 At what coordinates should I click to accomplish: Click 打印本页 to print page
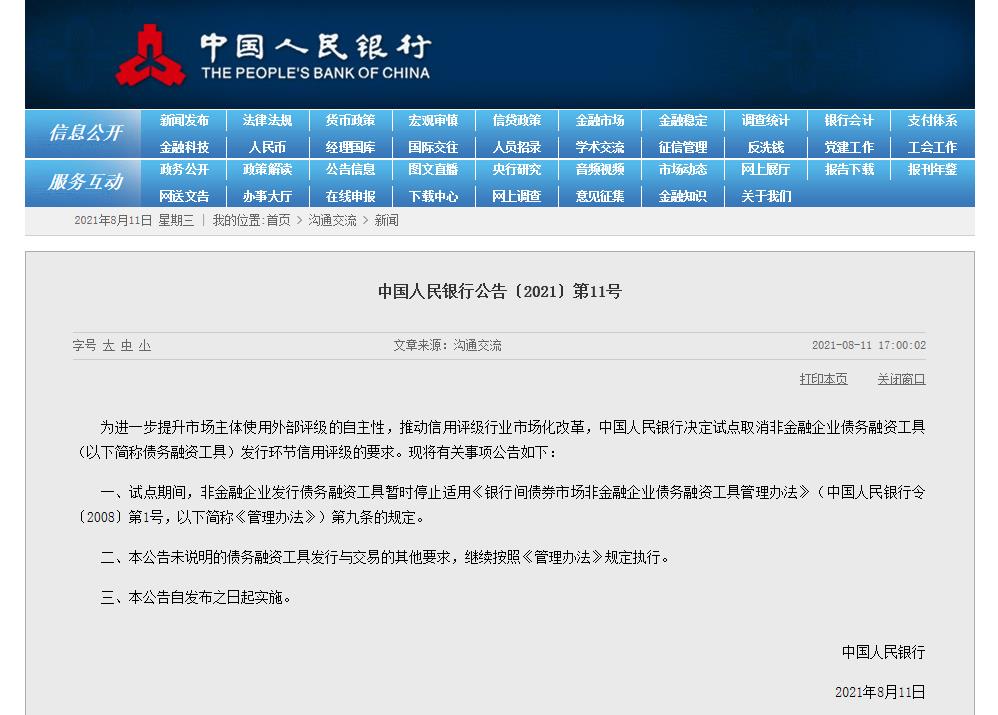[823, 379]
